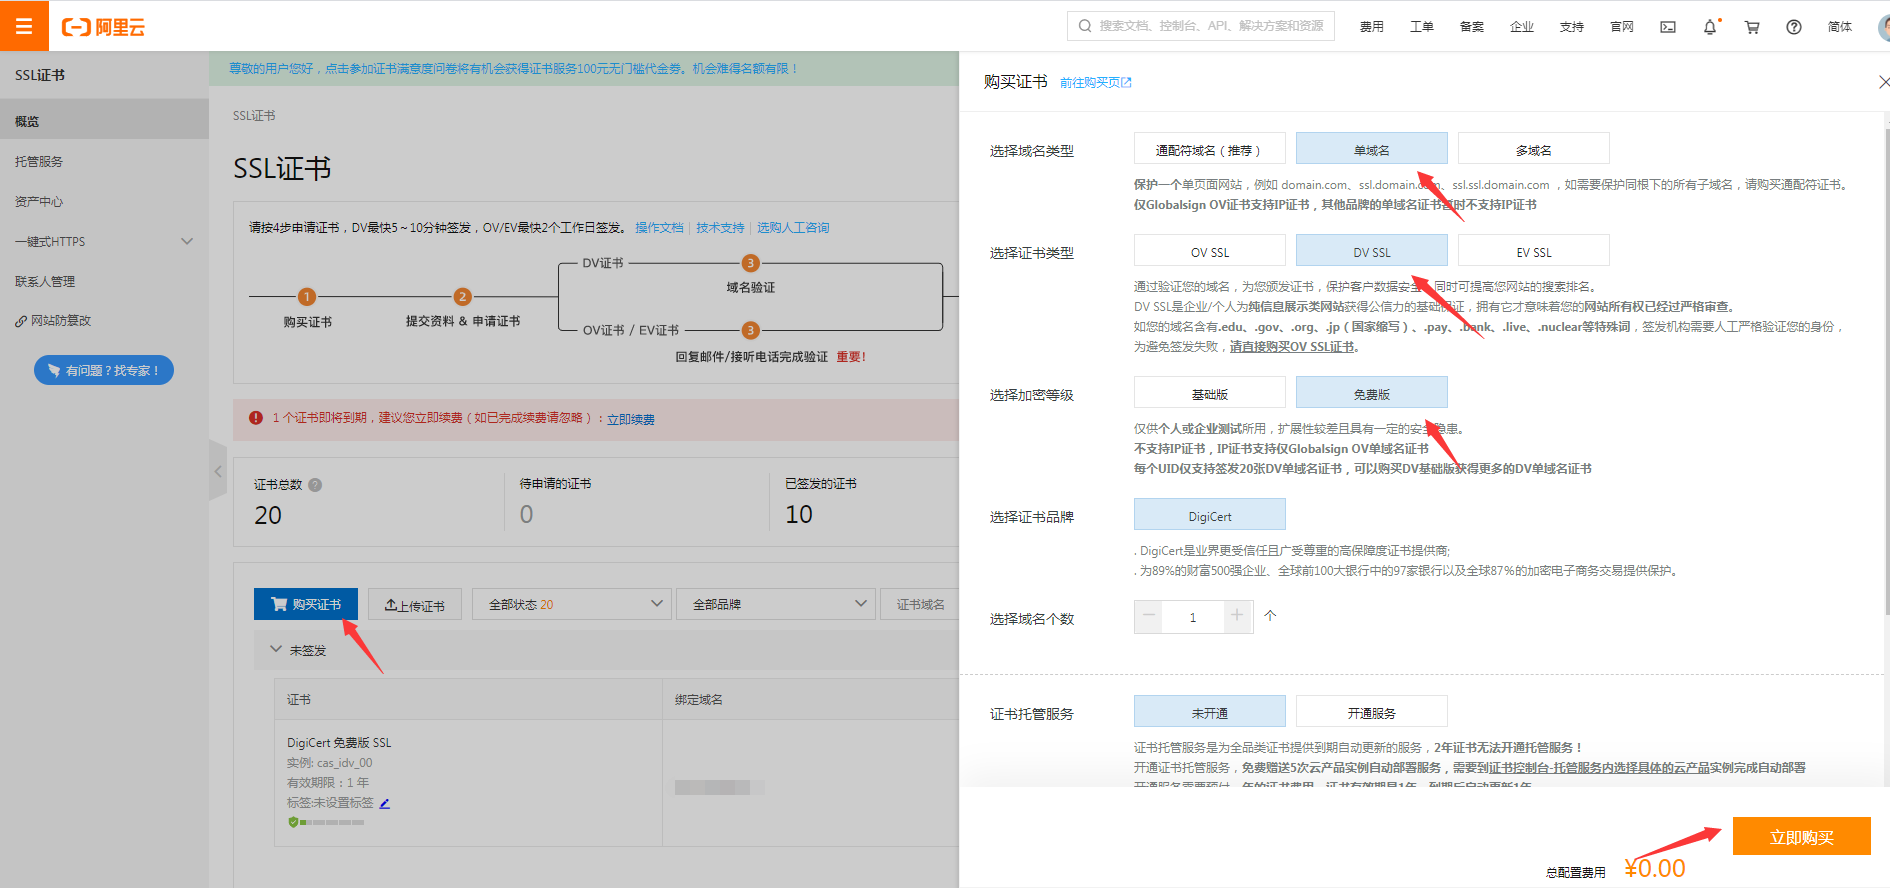Close the 购买证书 panel

click(x=1883, y=82)
